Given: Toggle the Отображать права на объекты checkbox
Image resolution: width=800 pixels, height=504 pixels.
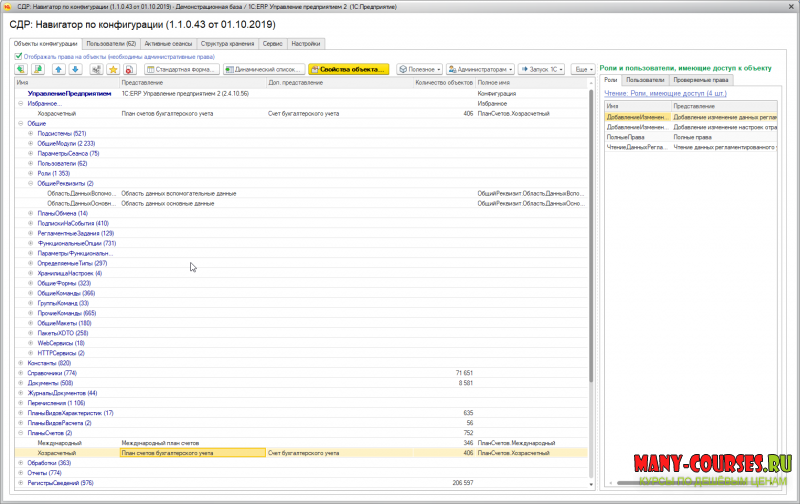Looking at the screenshot, I should tap(19, 57).
